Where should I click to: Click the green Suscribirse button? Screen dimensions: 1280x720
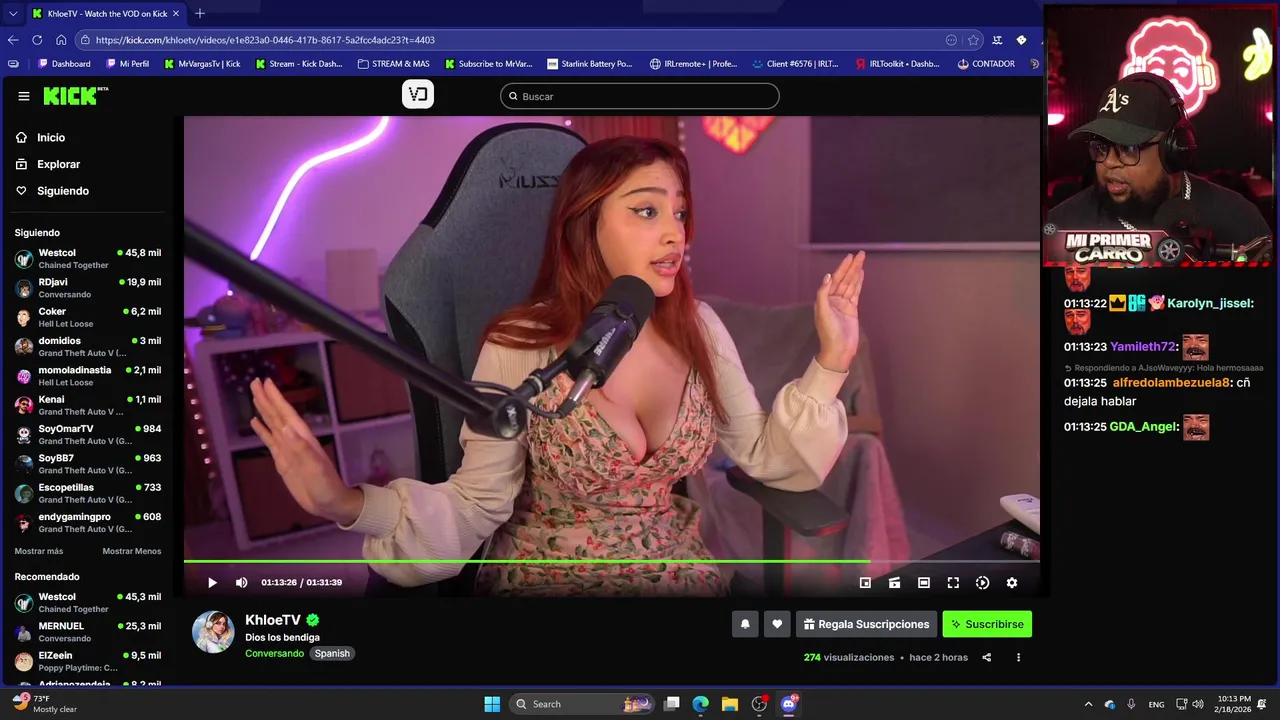[987, 624]
